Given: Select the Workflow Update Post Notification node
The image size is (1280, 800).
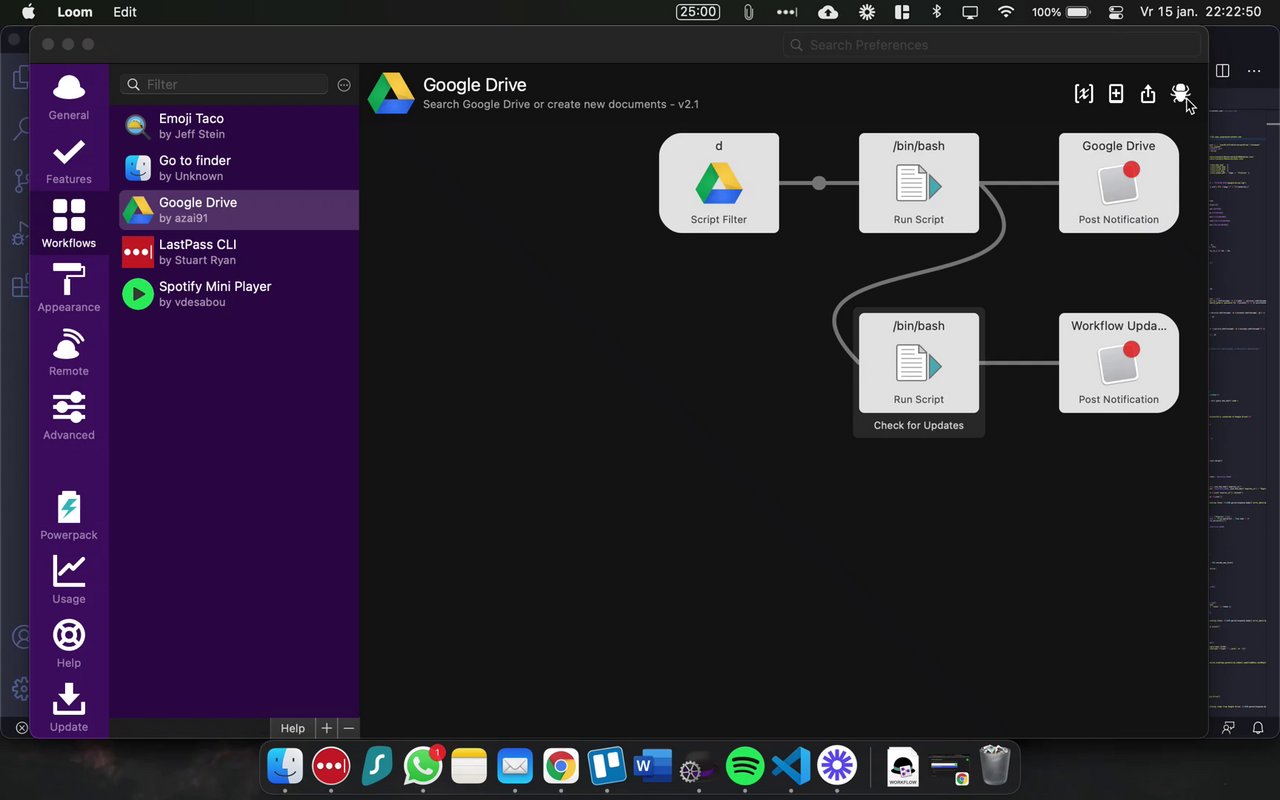Looking at the screenshot, I should tap(1119, 363).
